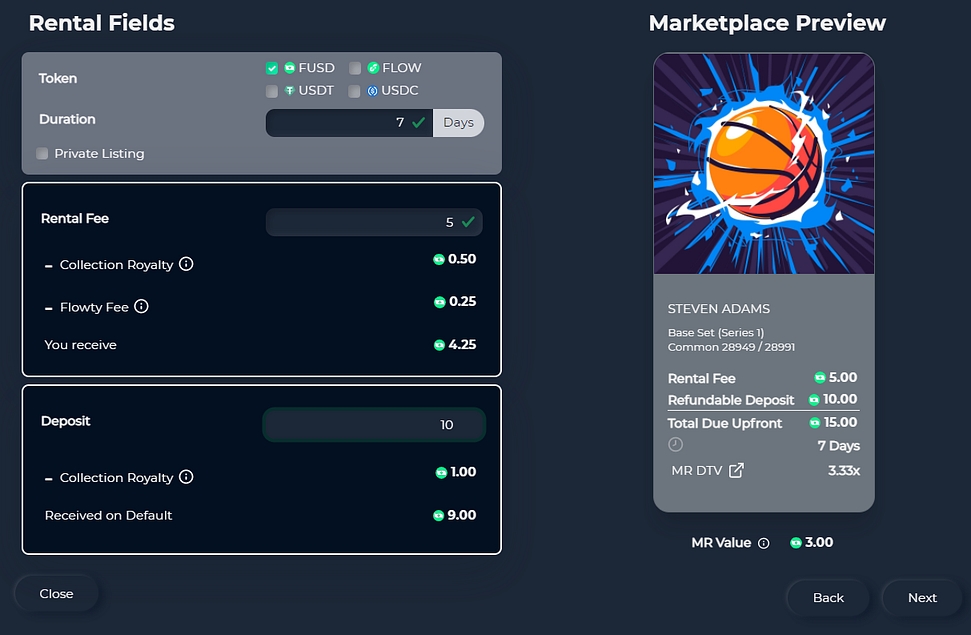Go to the Back step
The height and width of the screenshot is (635, 971).
[828, 598]
